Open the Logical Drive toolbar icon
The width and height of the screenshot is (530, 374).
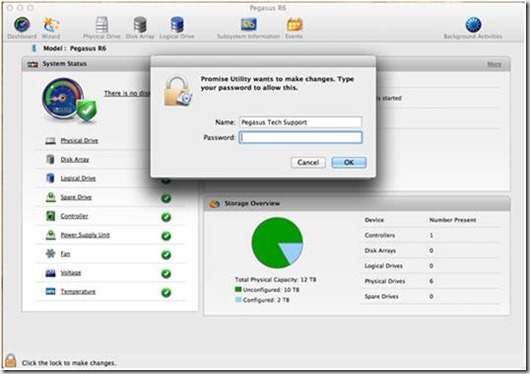pyautogui.click(x=177, y=24)
